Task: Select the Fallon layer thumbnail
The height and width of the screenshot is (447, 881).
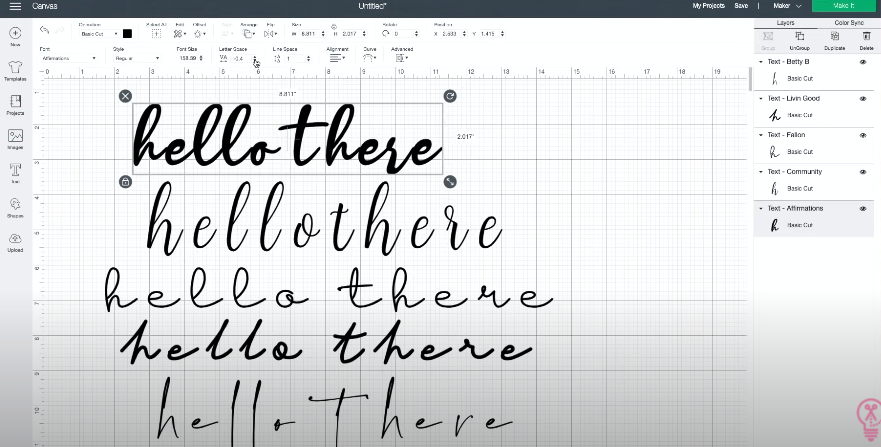Action: 775,152
